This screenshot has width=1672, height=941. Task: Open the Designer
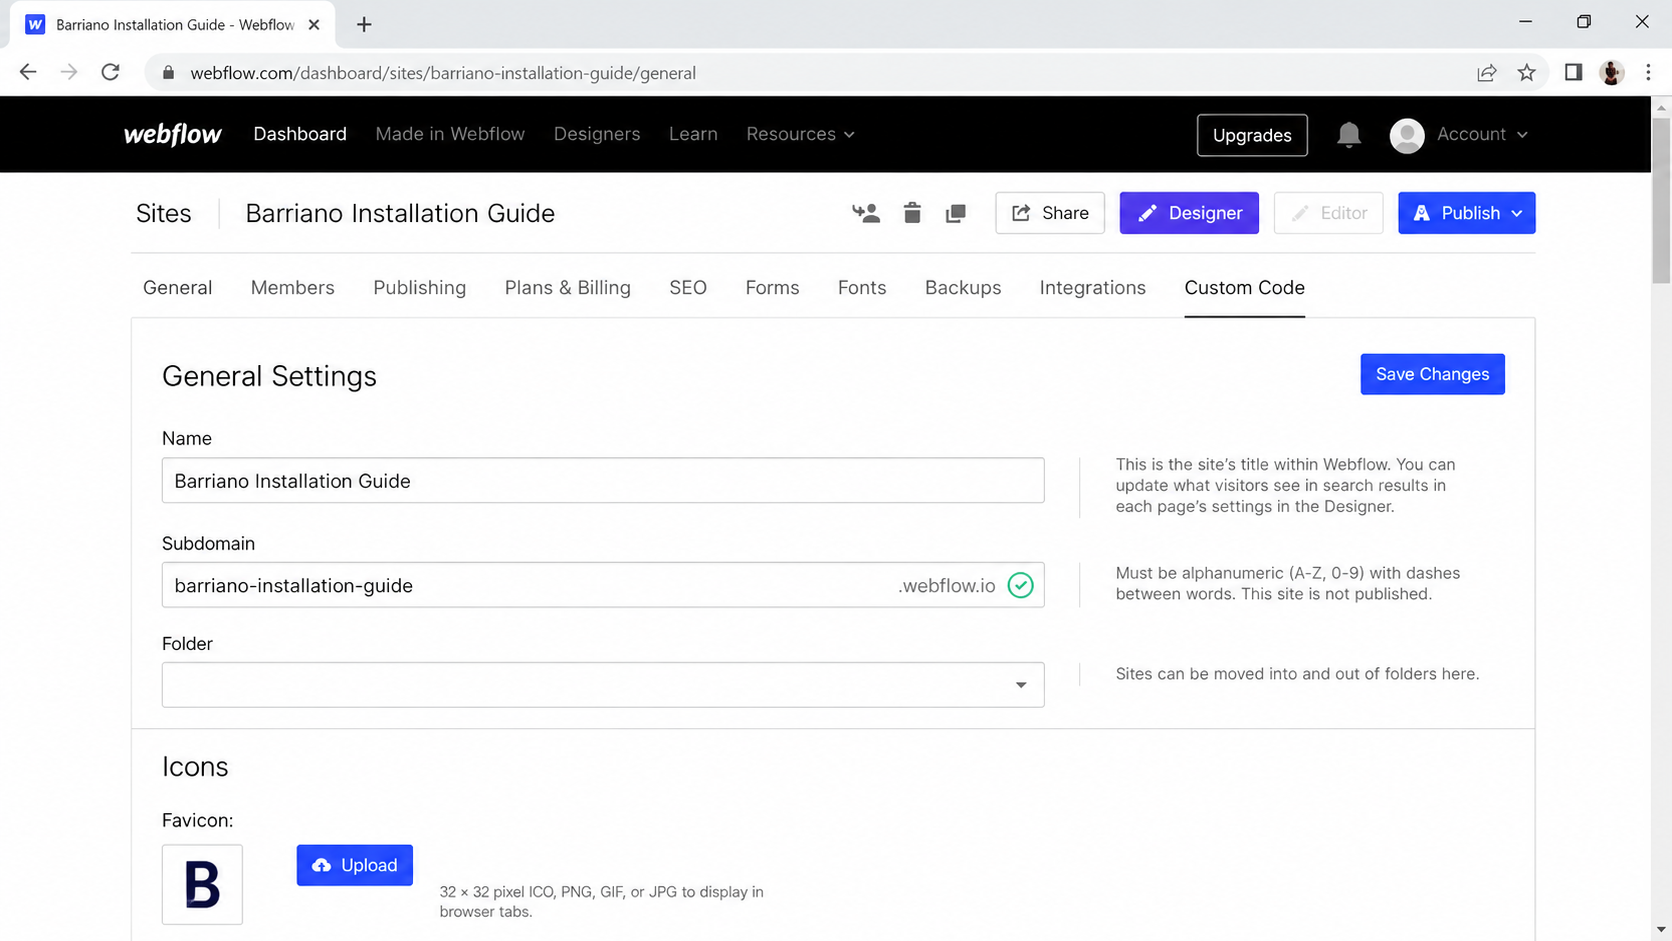click(1189, 213)
